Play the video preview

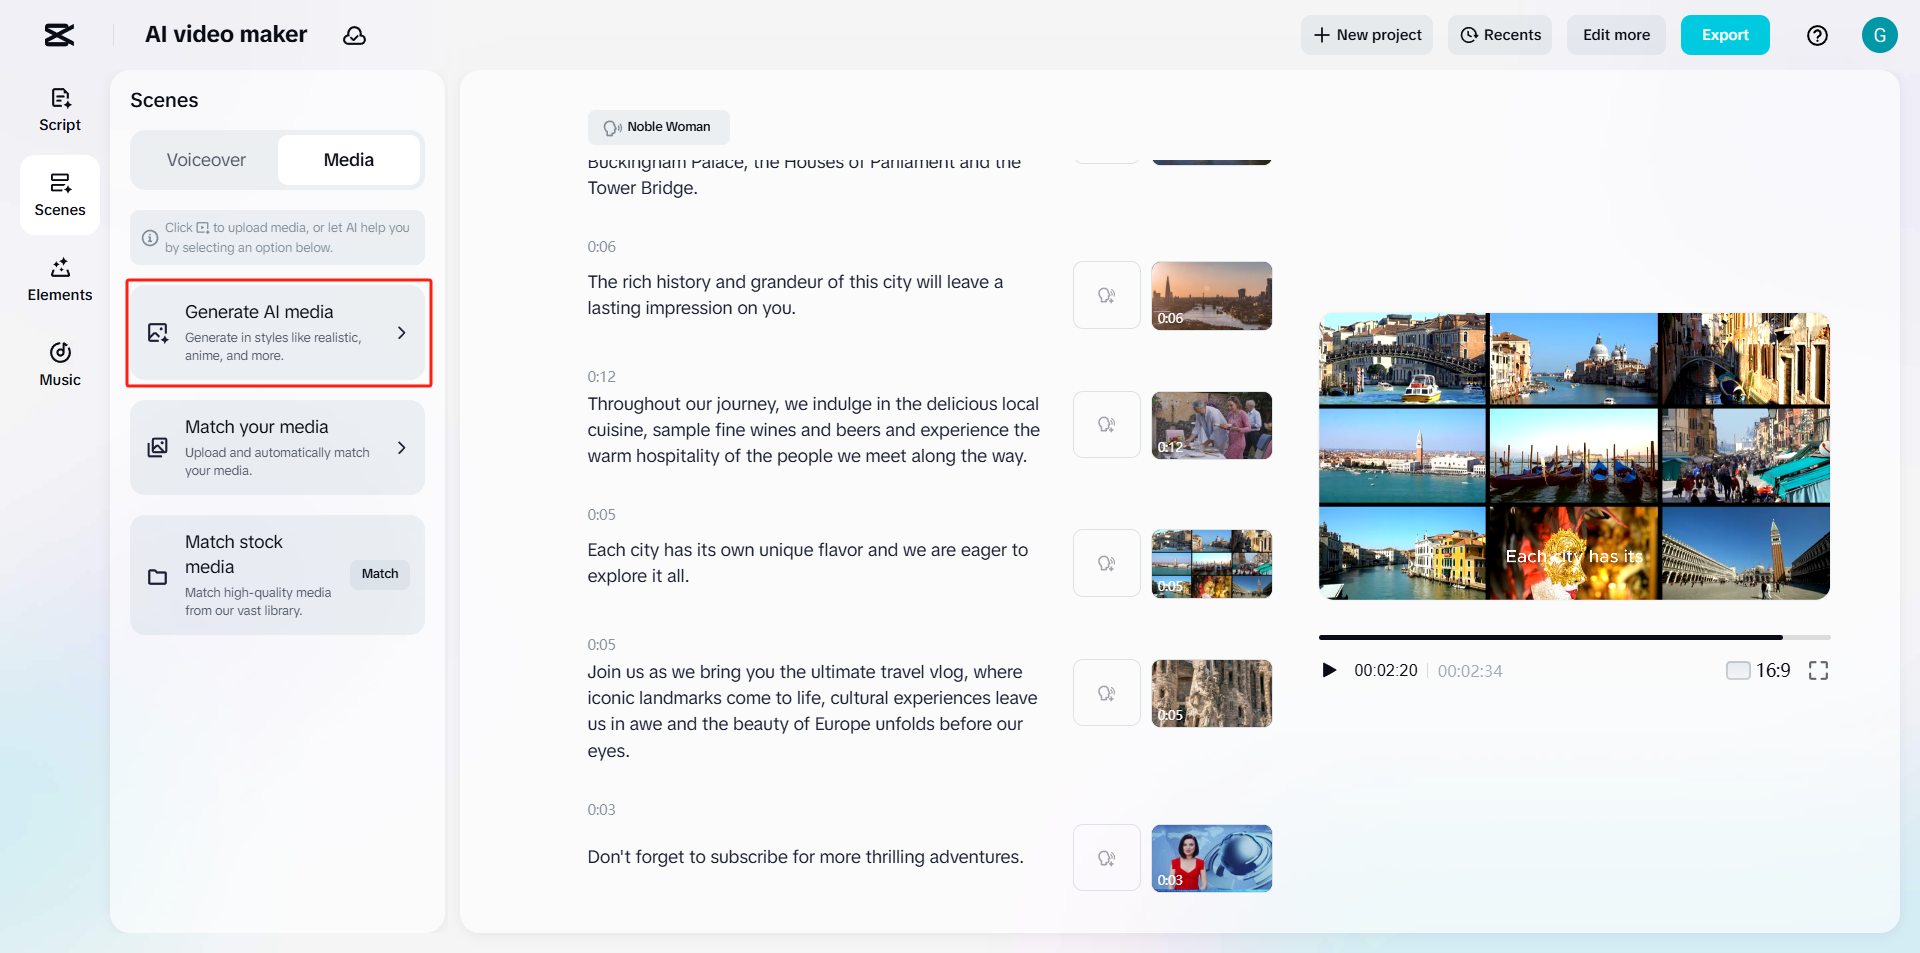pyautogui.click(x=1329, y=670)
